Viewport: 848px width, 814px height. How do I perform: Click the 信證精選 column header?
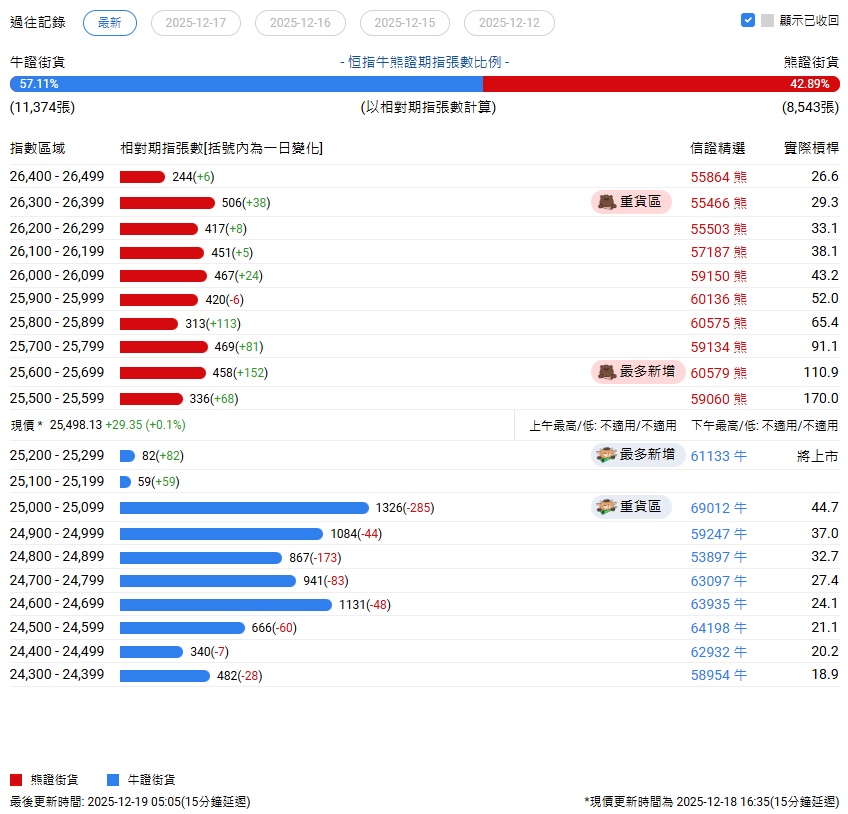point(718,148)
